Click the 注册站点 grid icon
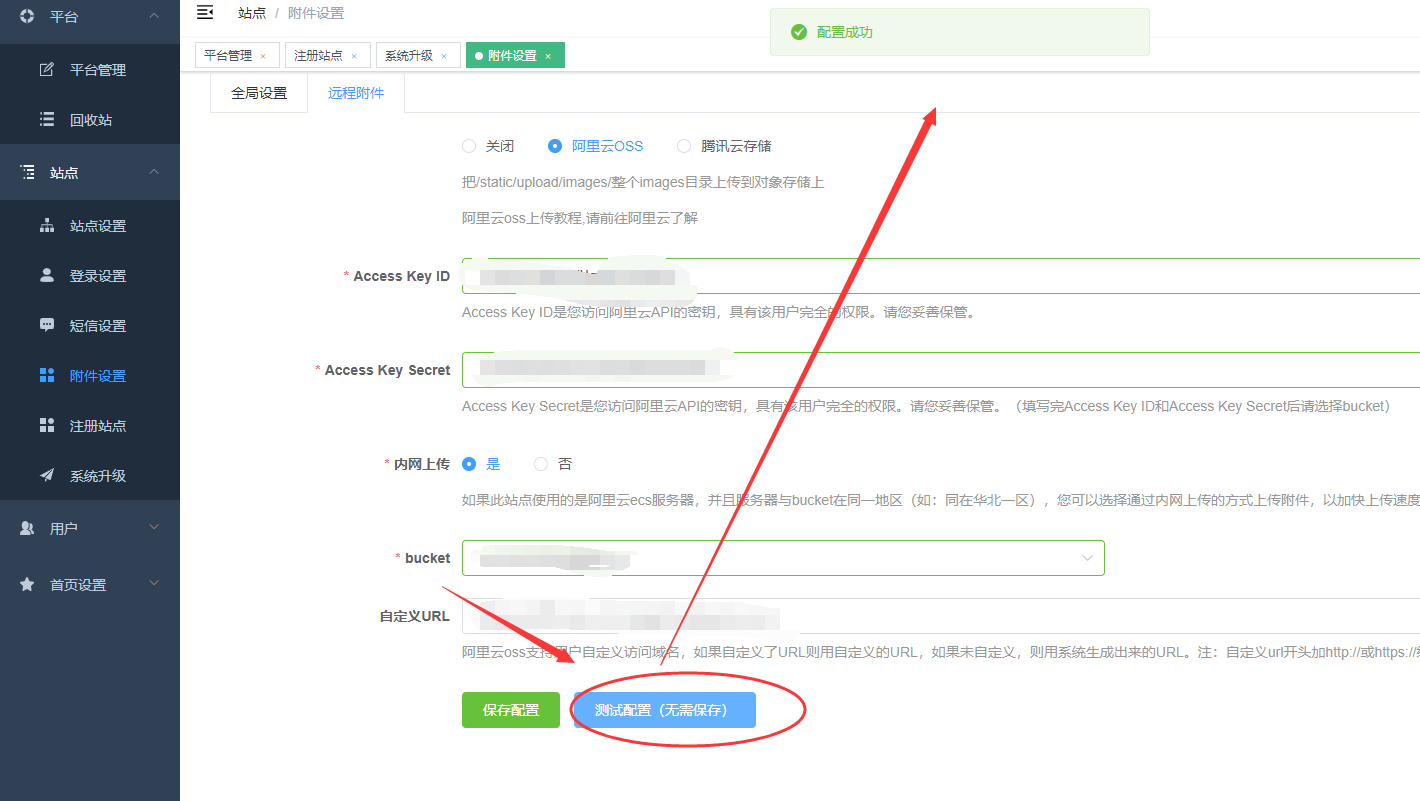The width and height of the screenshot is (1420, 801). [x=47, y=426]
